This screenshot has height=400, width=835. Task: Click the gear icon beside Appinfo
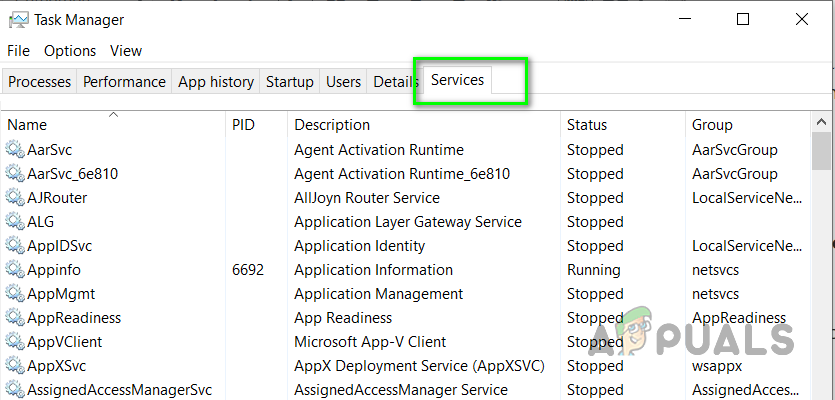[x=14, y=270]
